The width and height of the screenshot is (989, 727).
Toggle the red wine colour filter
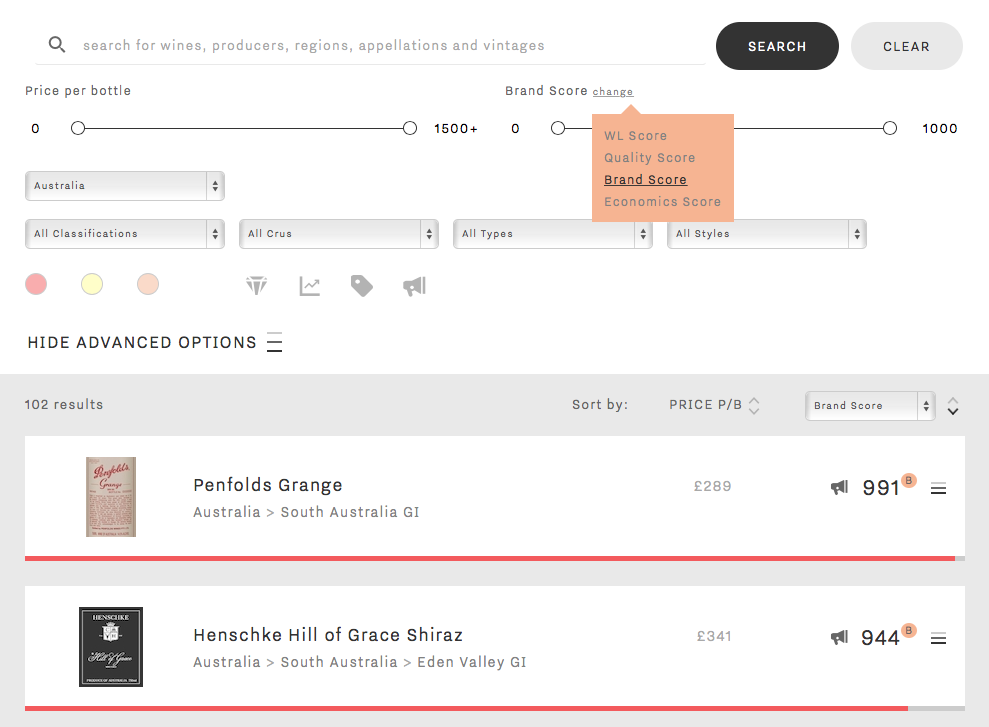pyautogui.click(x=36, y=284)
